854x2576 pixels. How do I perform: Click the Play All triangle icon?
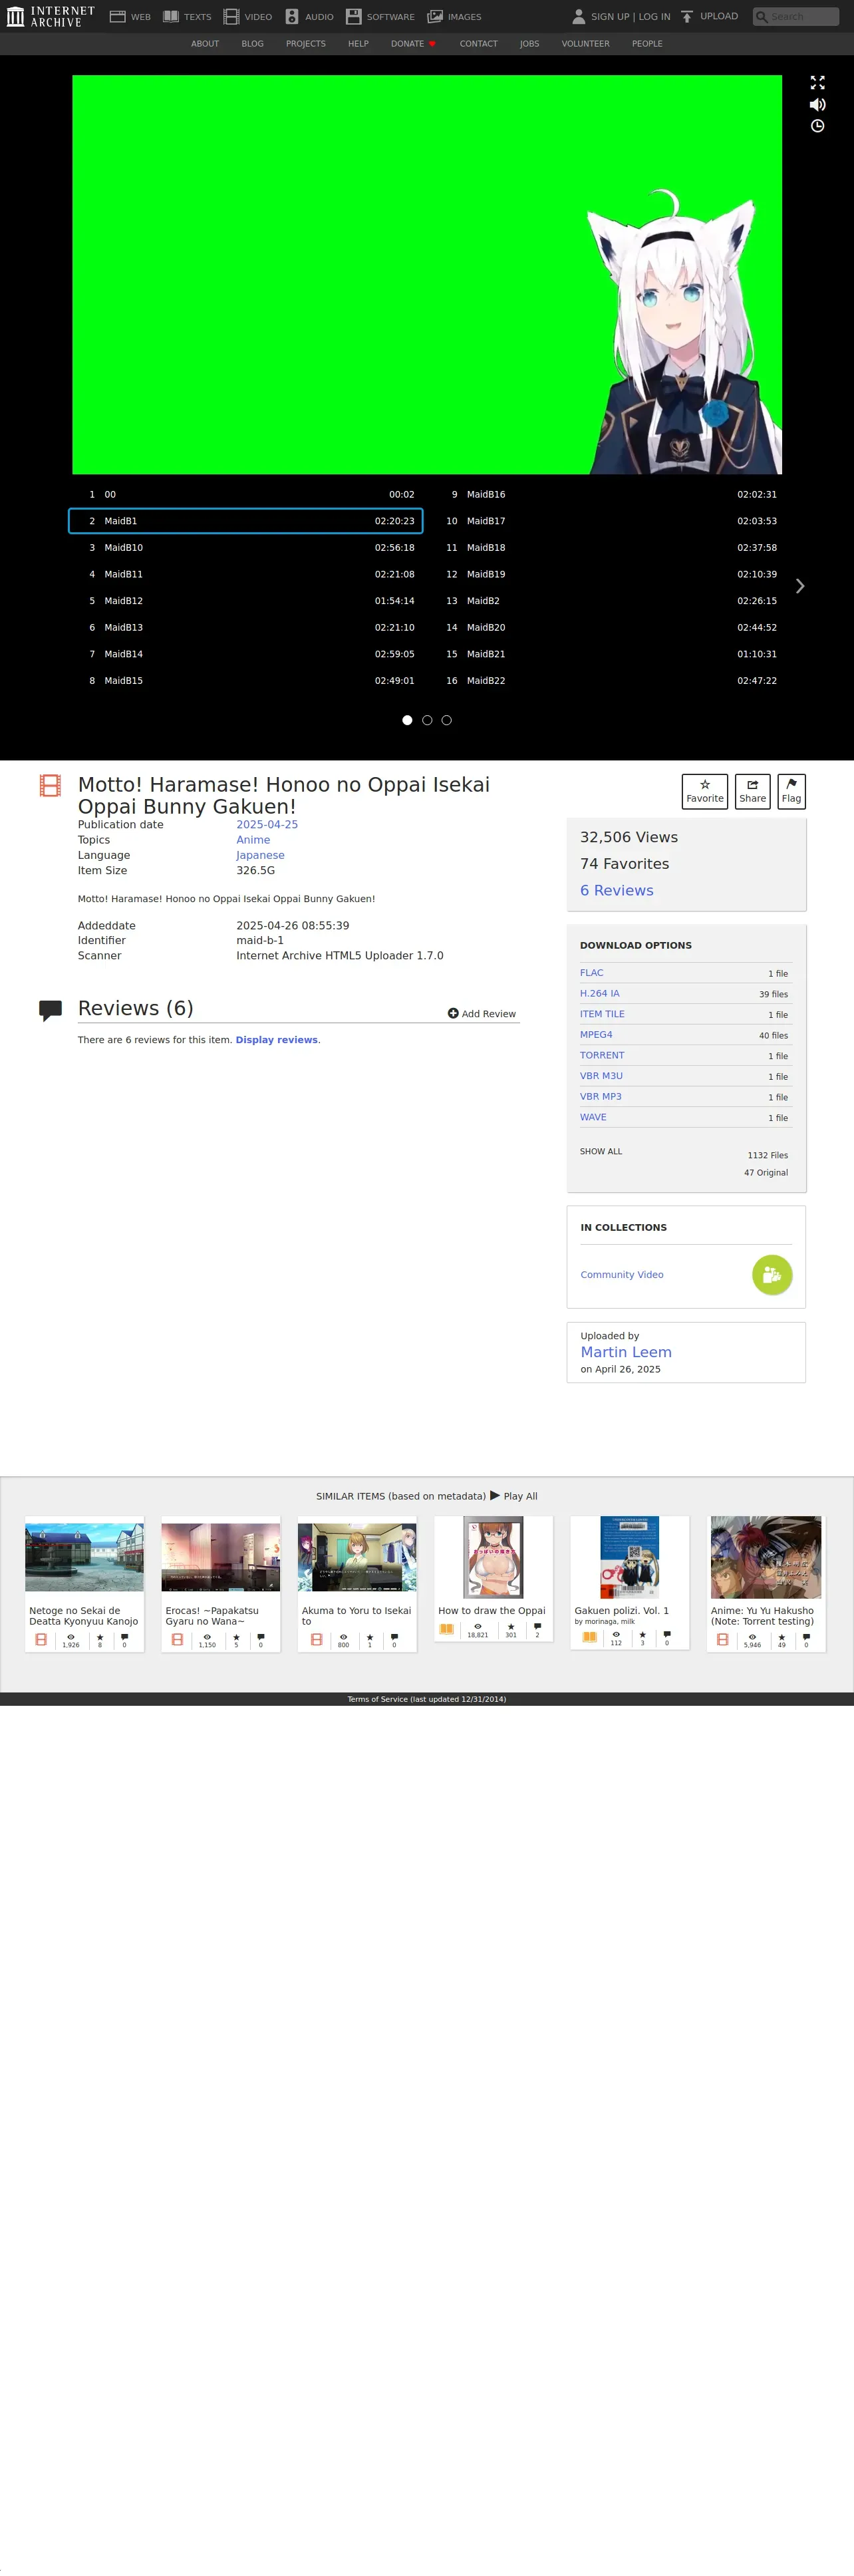pyautogui.click(x=495, y=1495)
